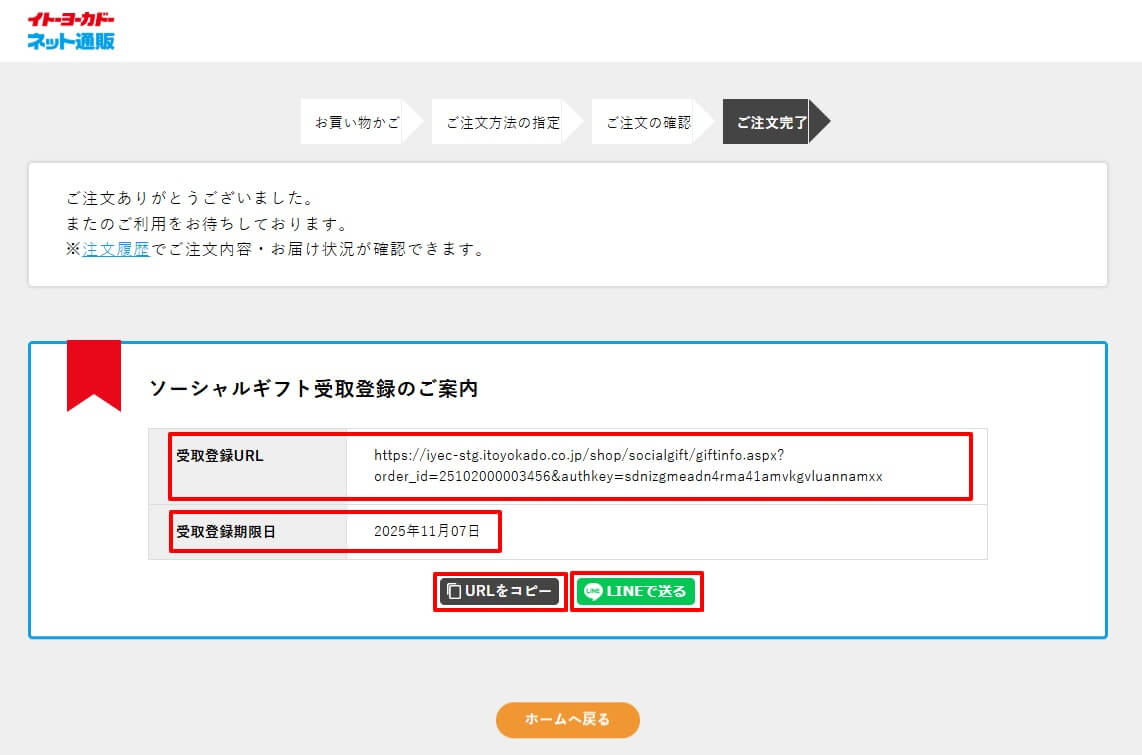Click the ご注文ありがとうございました message

point(190,198)
